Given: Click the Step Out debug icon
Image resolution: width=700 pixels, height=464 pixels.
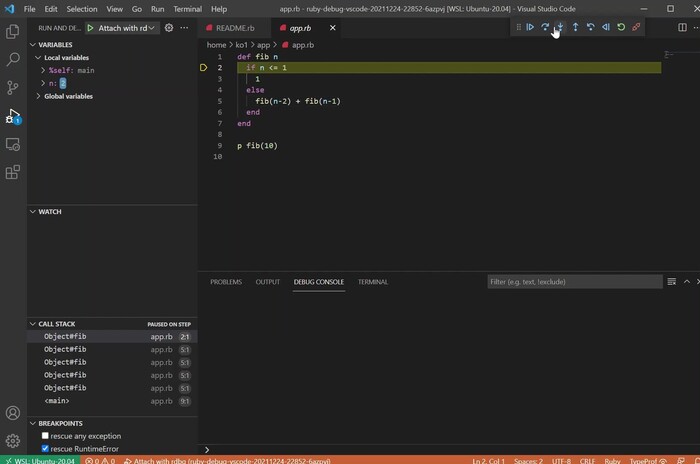Looking at the screenshot, I should 575,27.
